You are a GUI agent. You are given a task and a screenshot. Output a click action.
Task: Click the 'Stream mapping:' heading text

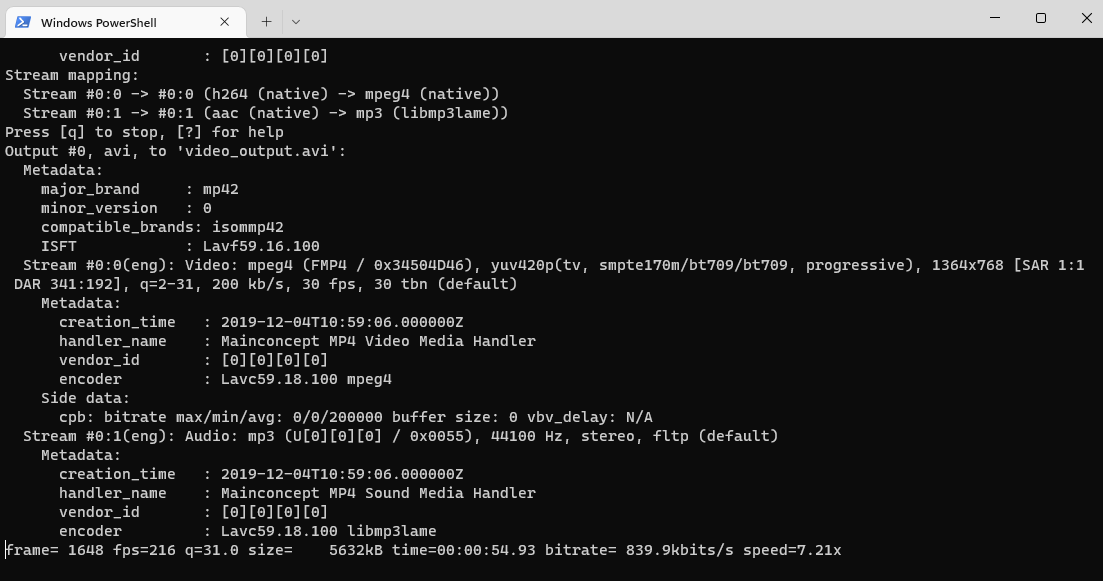pyautogui.click(x=72, y=75)
